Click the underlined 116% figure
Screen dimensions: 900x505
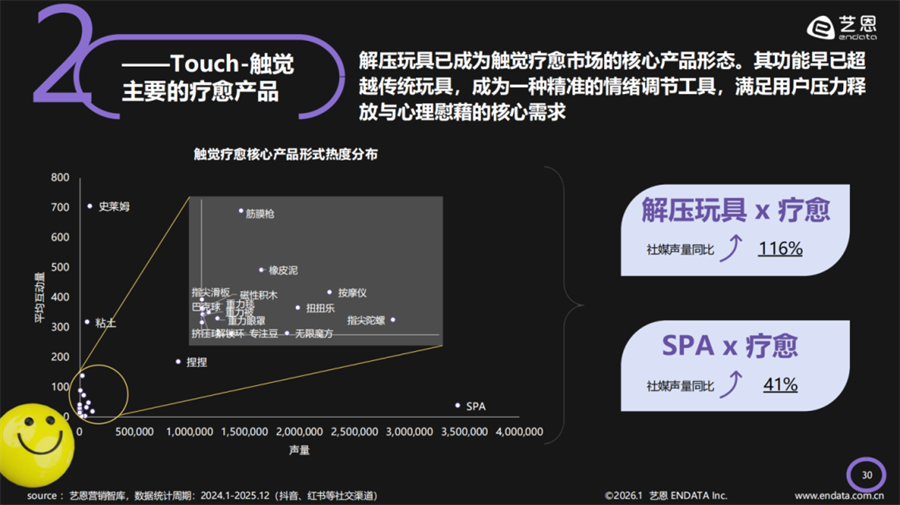click(x=780, y=248)
